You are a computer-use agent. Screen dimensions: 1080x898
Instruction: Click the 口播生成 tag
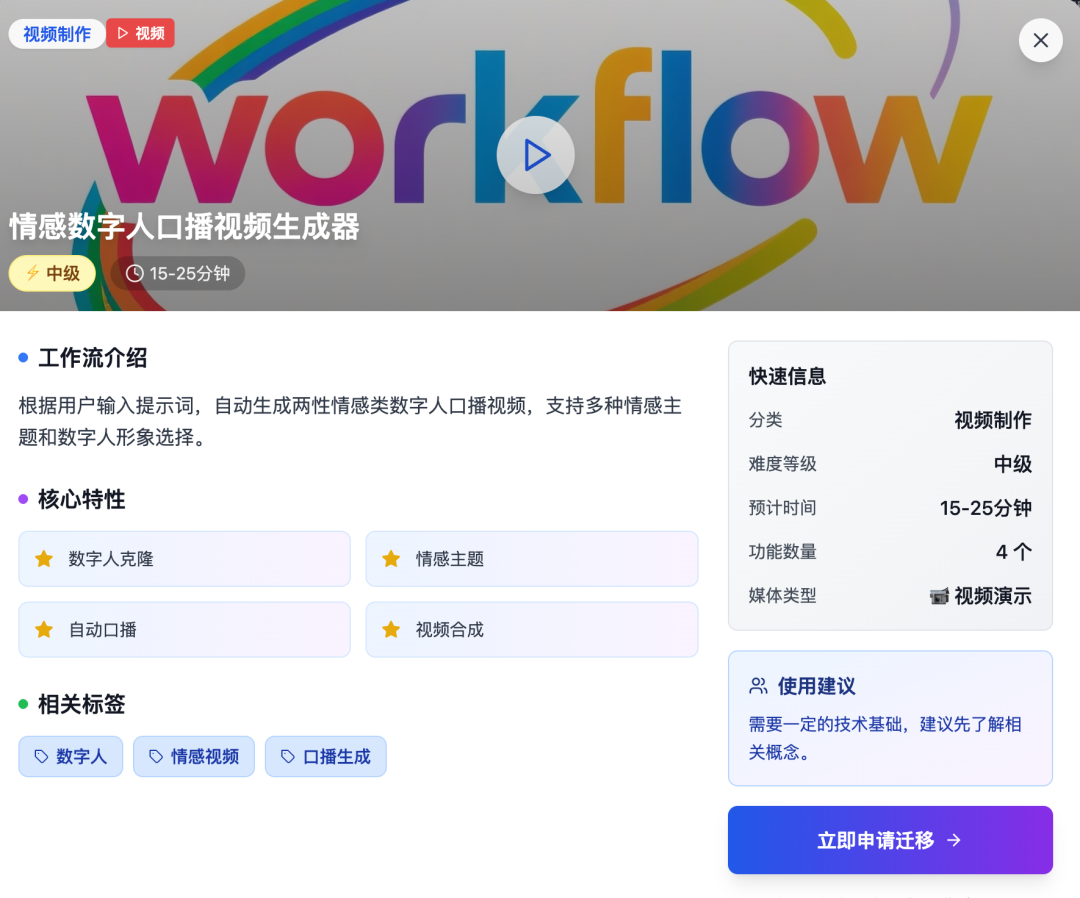click(x=325, y=756)
